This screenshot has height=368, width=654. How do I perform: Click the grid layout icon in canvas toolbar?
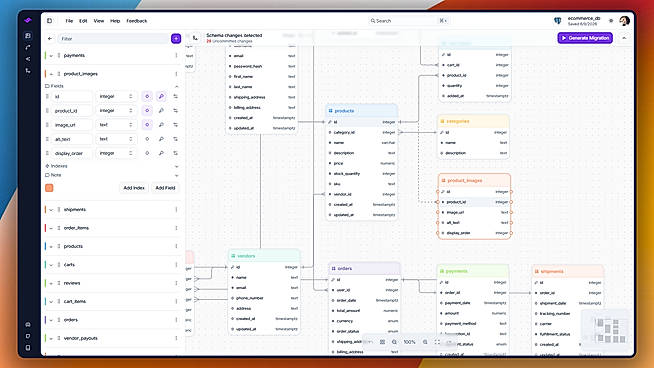point(382,342)
